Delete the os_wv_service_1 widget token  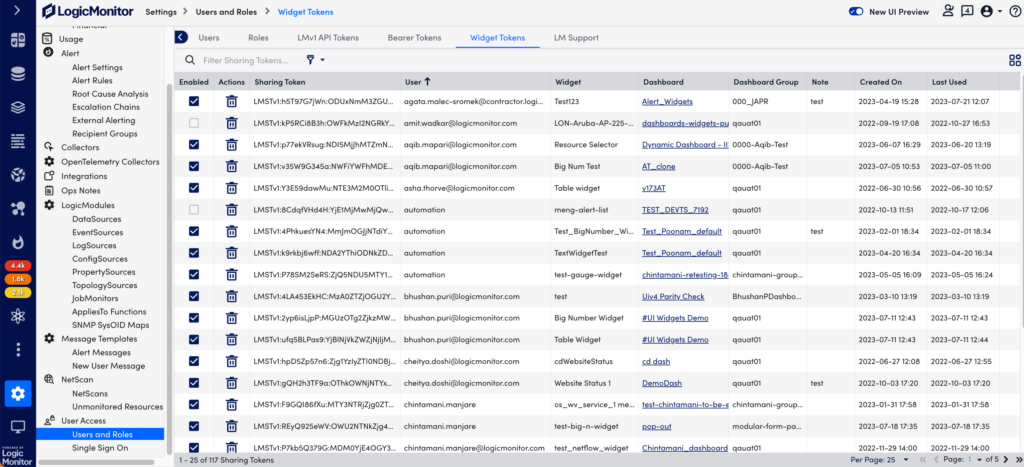pos(231,405)
